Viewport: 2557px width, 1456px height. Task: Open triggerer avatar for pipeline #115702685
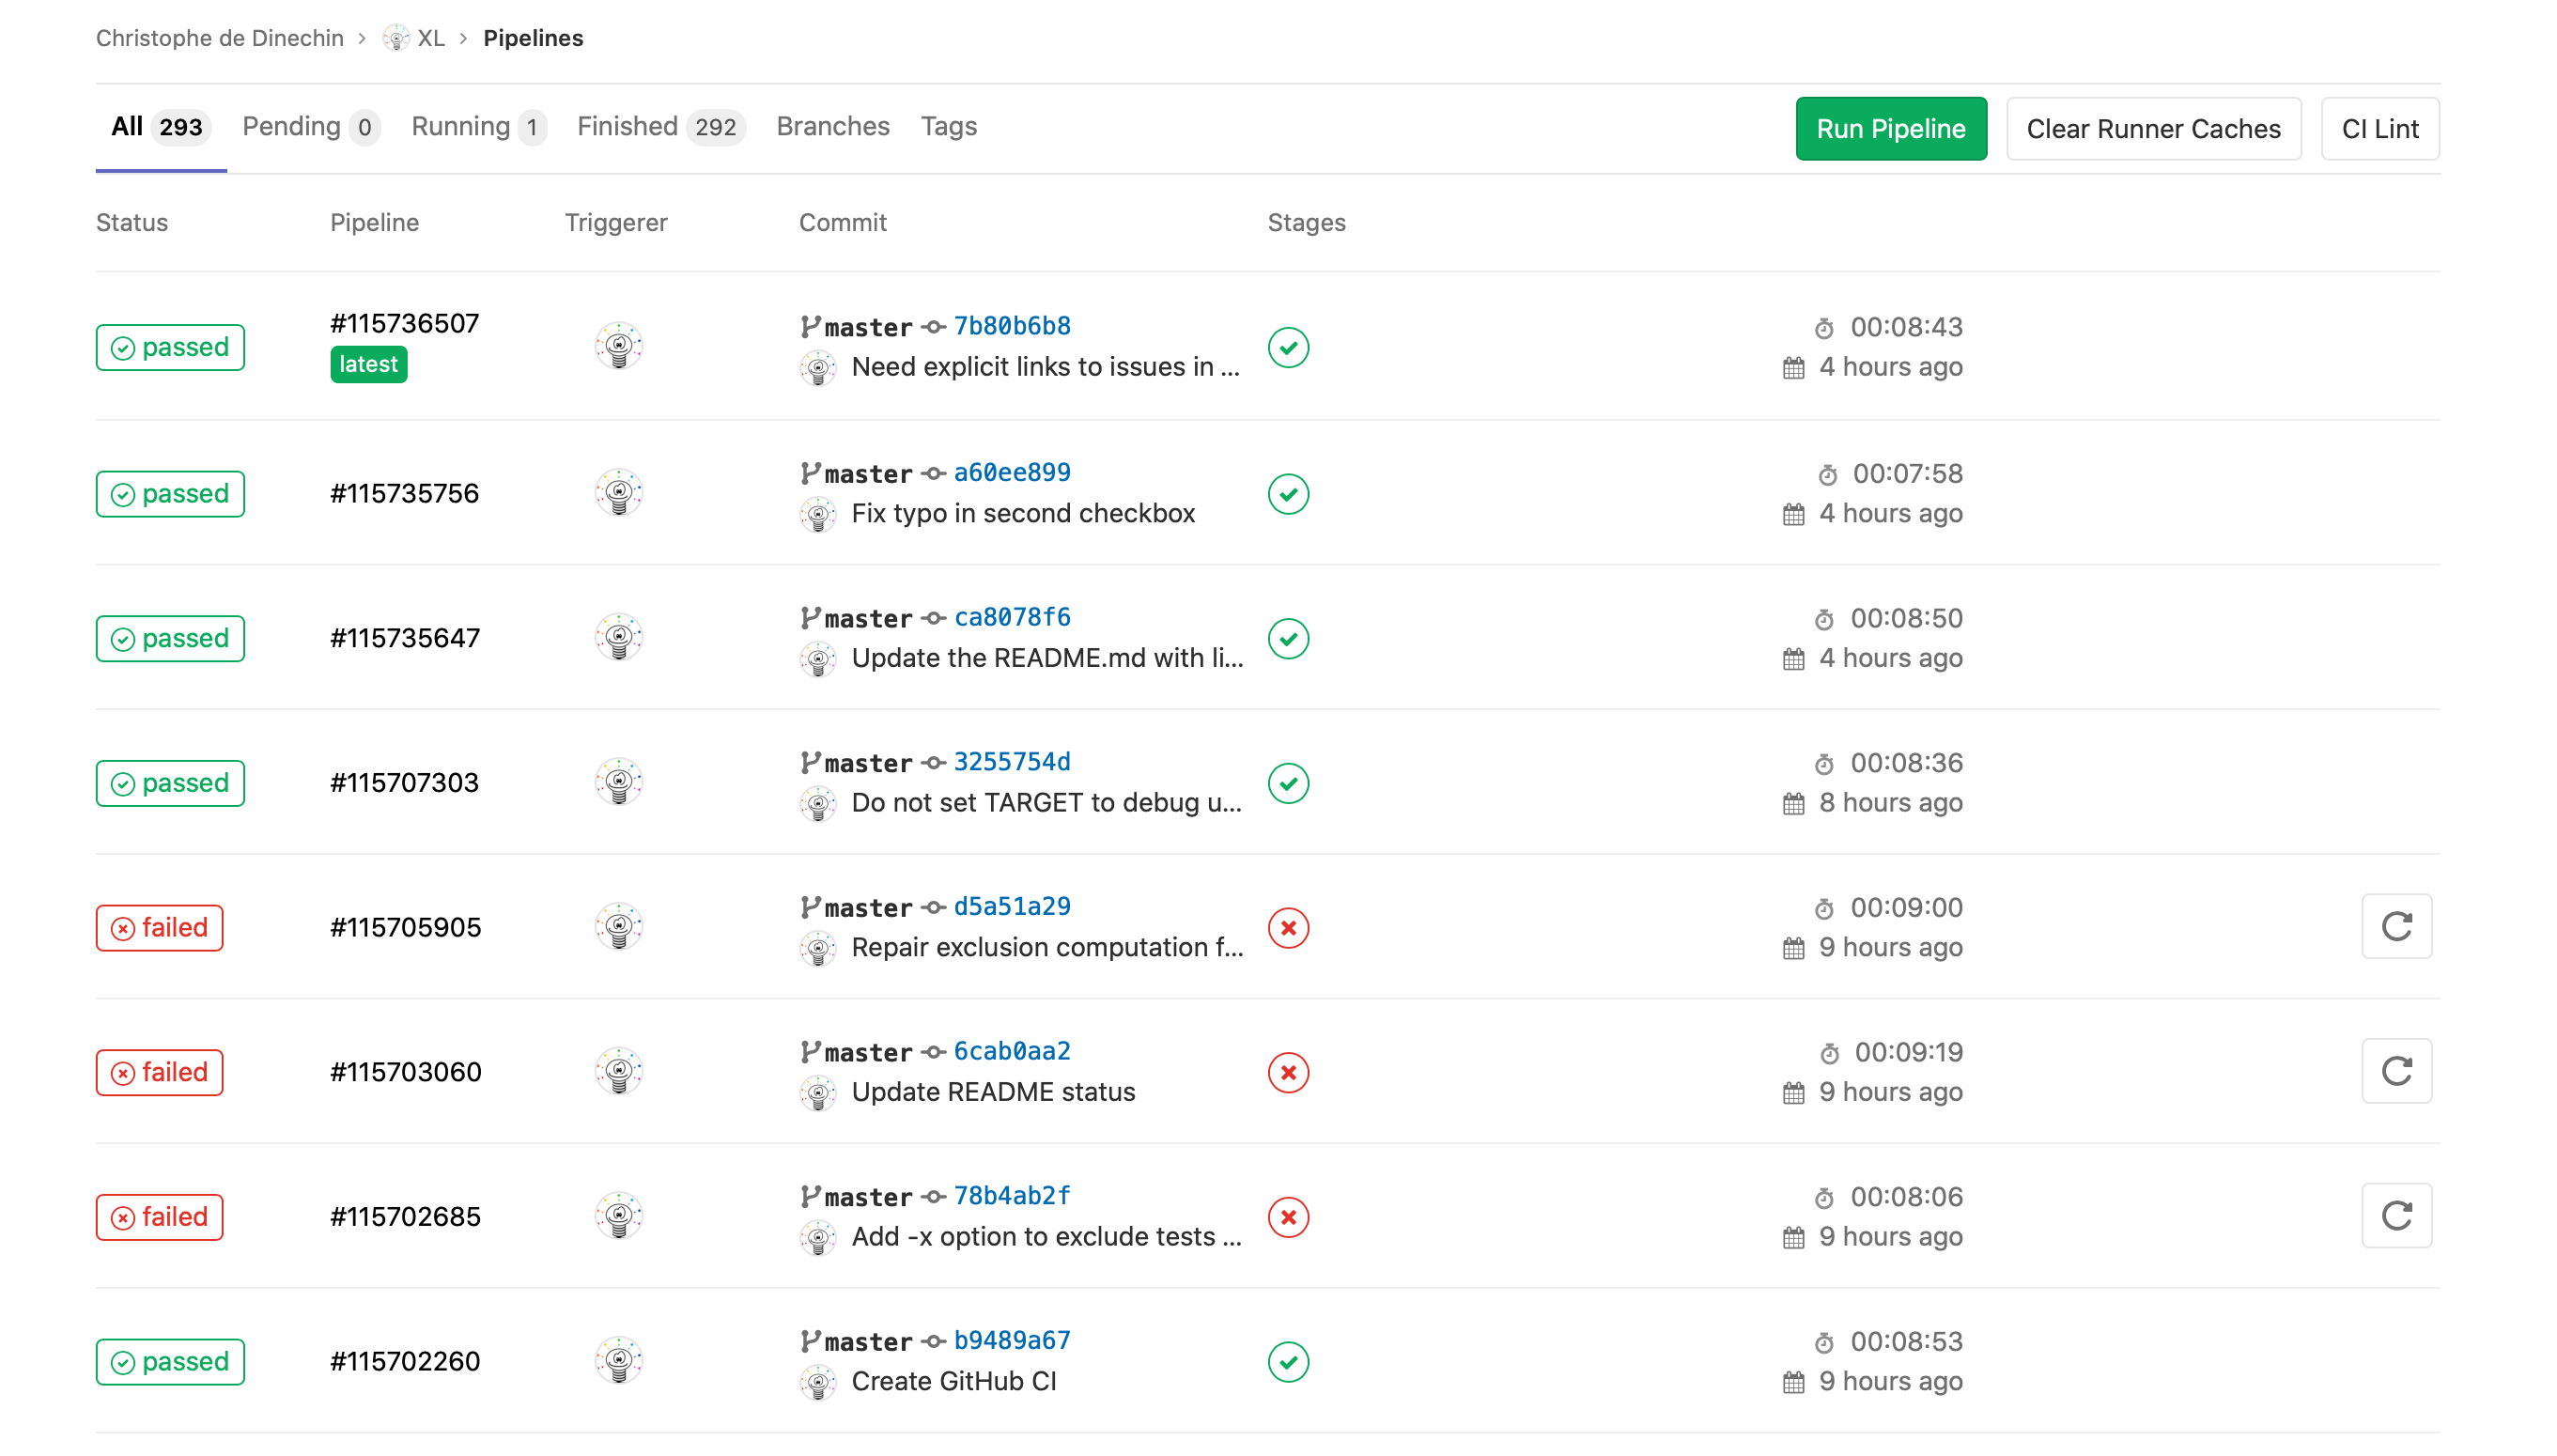[x=619, y=1216]
